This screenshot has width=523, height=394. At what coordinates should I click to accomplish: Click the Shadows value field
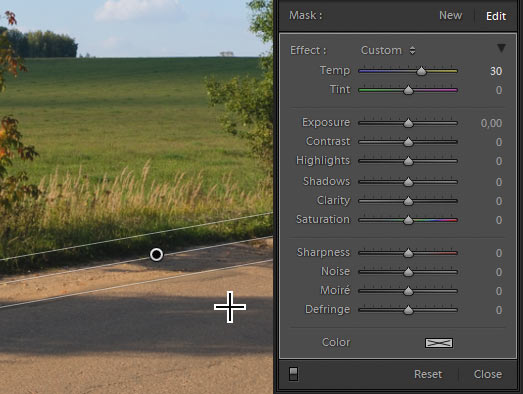[499, 182]
